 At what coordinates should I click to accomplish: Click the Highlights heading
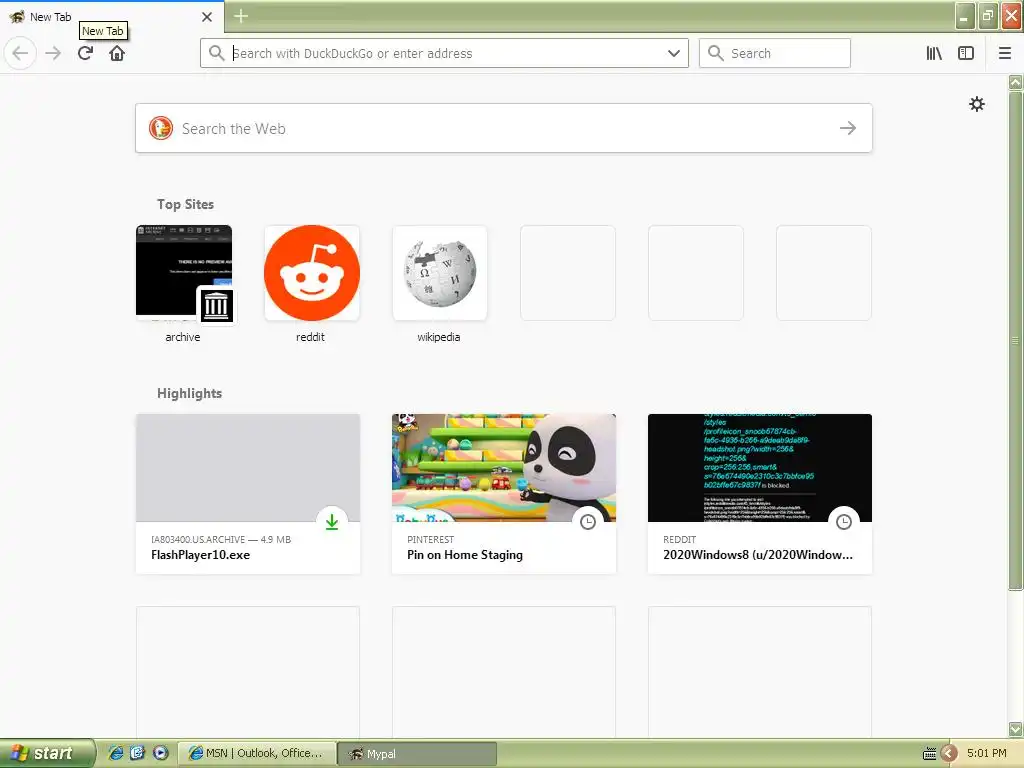[x=189, y=393]
